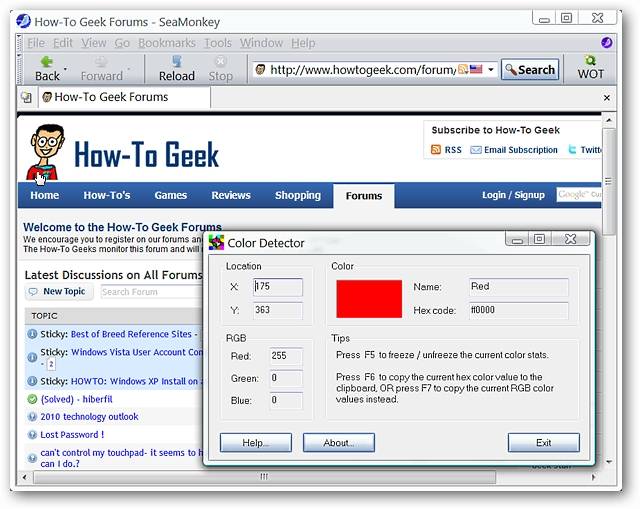Click the site favicon in the URL field
Viewport: 640px width, 509px height.
(x=260, y=69)
